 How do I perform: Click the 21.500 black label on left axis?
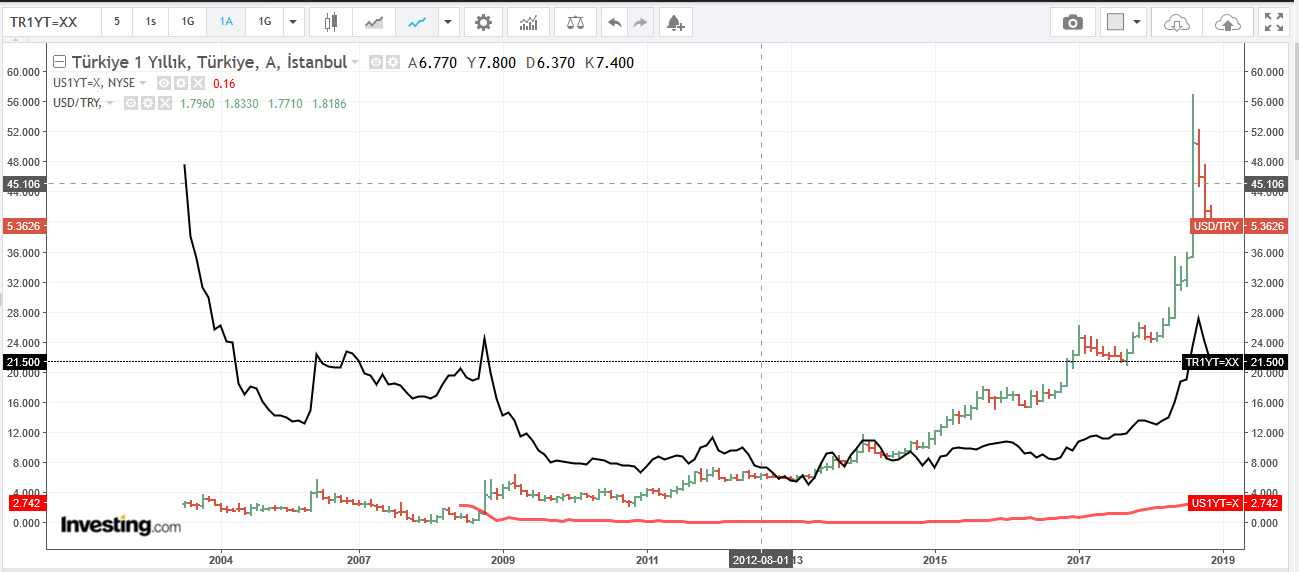[24, 361]
